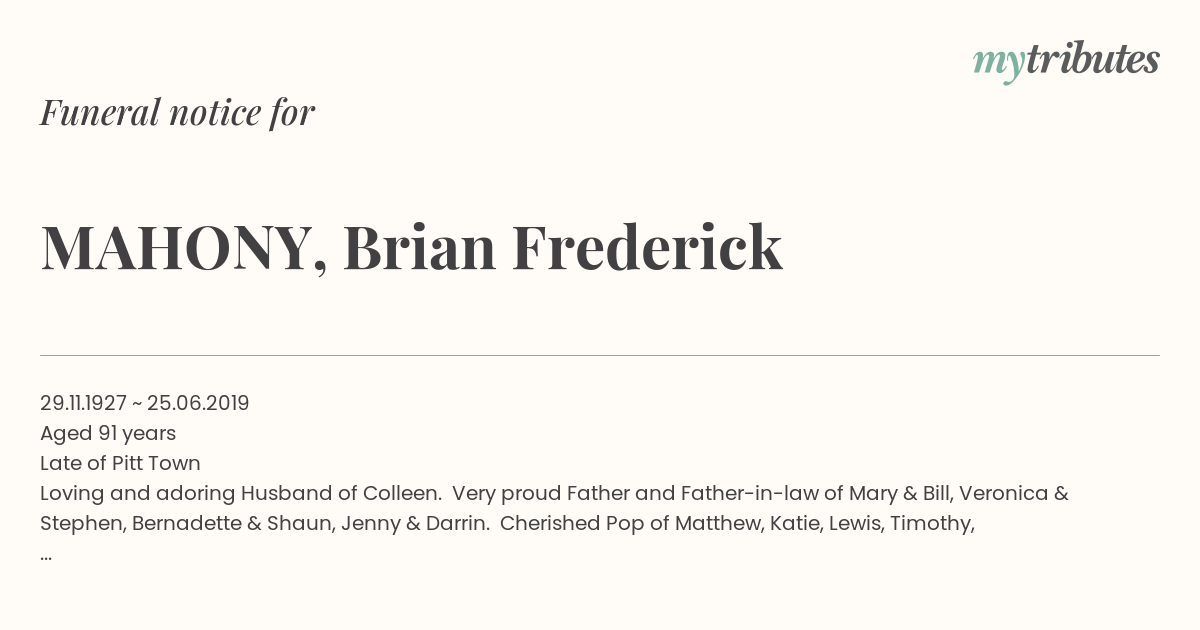Click the mytributes logo
Viewport: 1200px width, 630px height.
tap(1066, 60)
